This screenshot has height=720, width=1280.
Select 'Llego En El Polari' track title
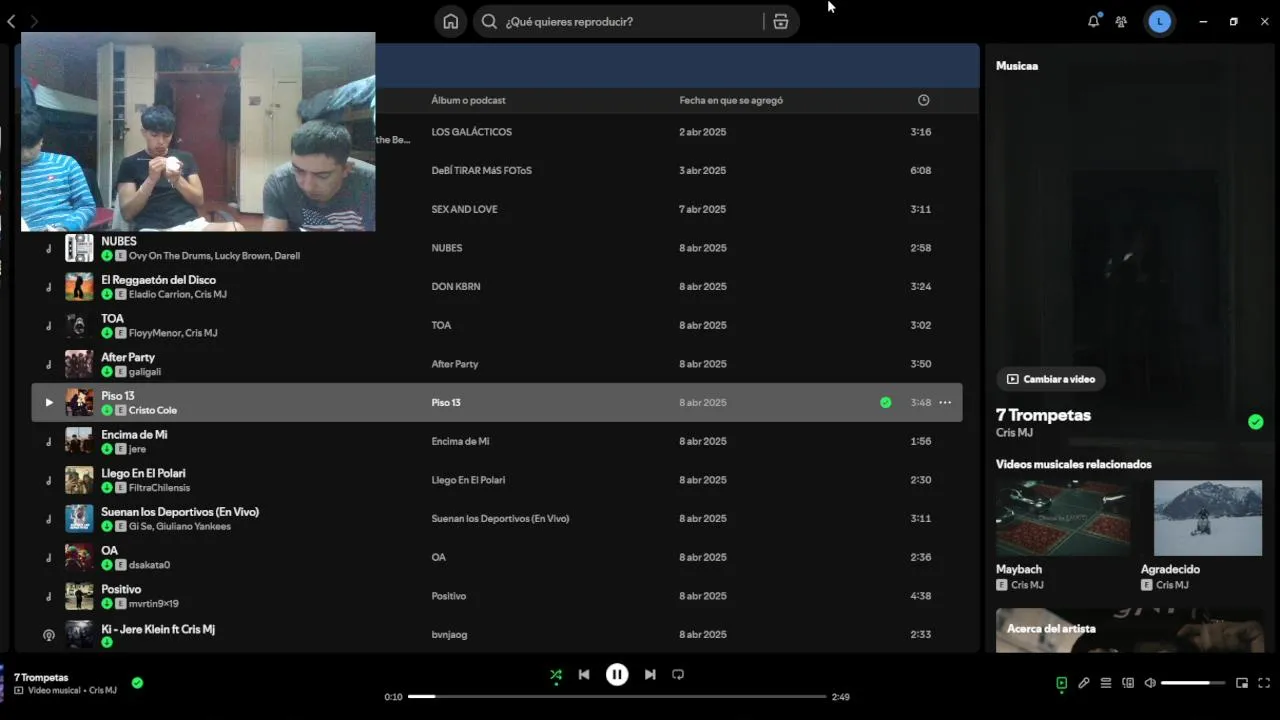143,473
